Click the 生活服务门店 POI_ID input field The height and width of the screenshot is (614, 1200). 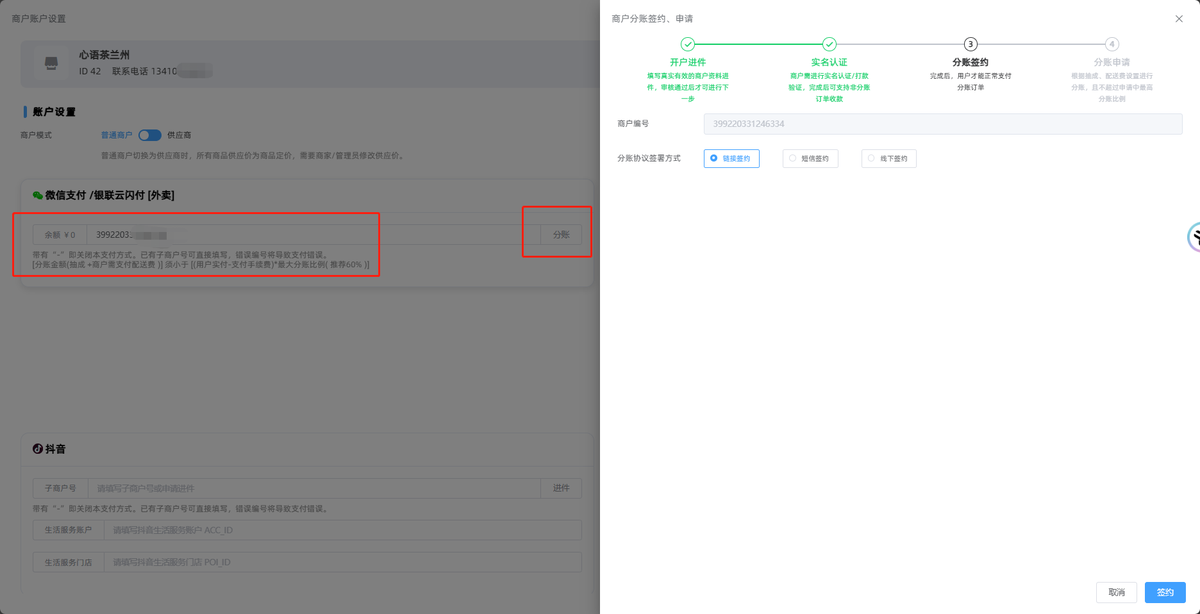(342, 562)
